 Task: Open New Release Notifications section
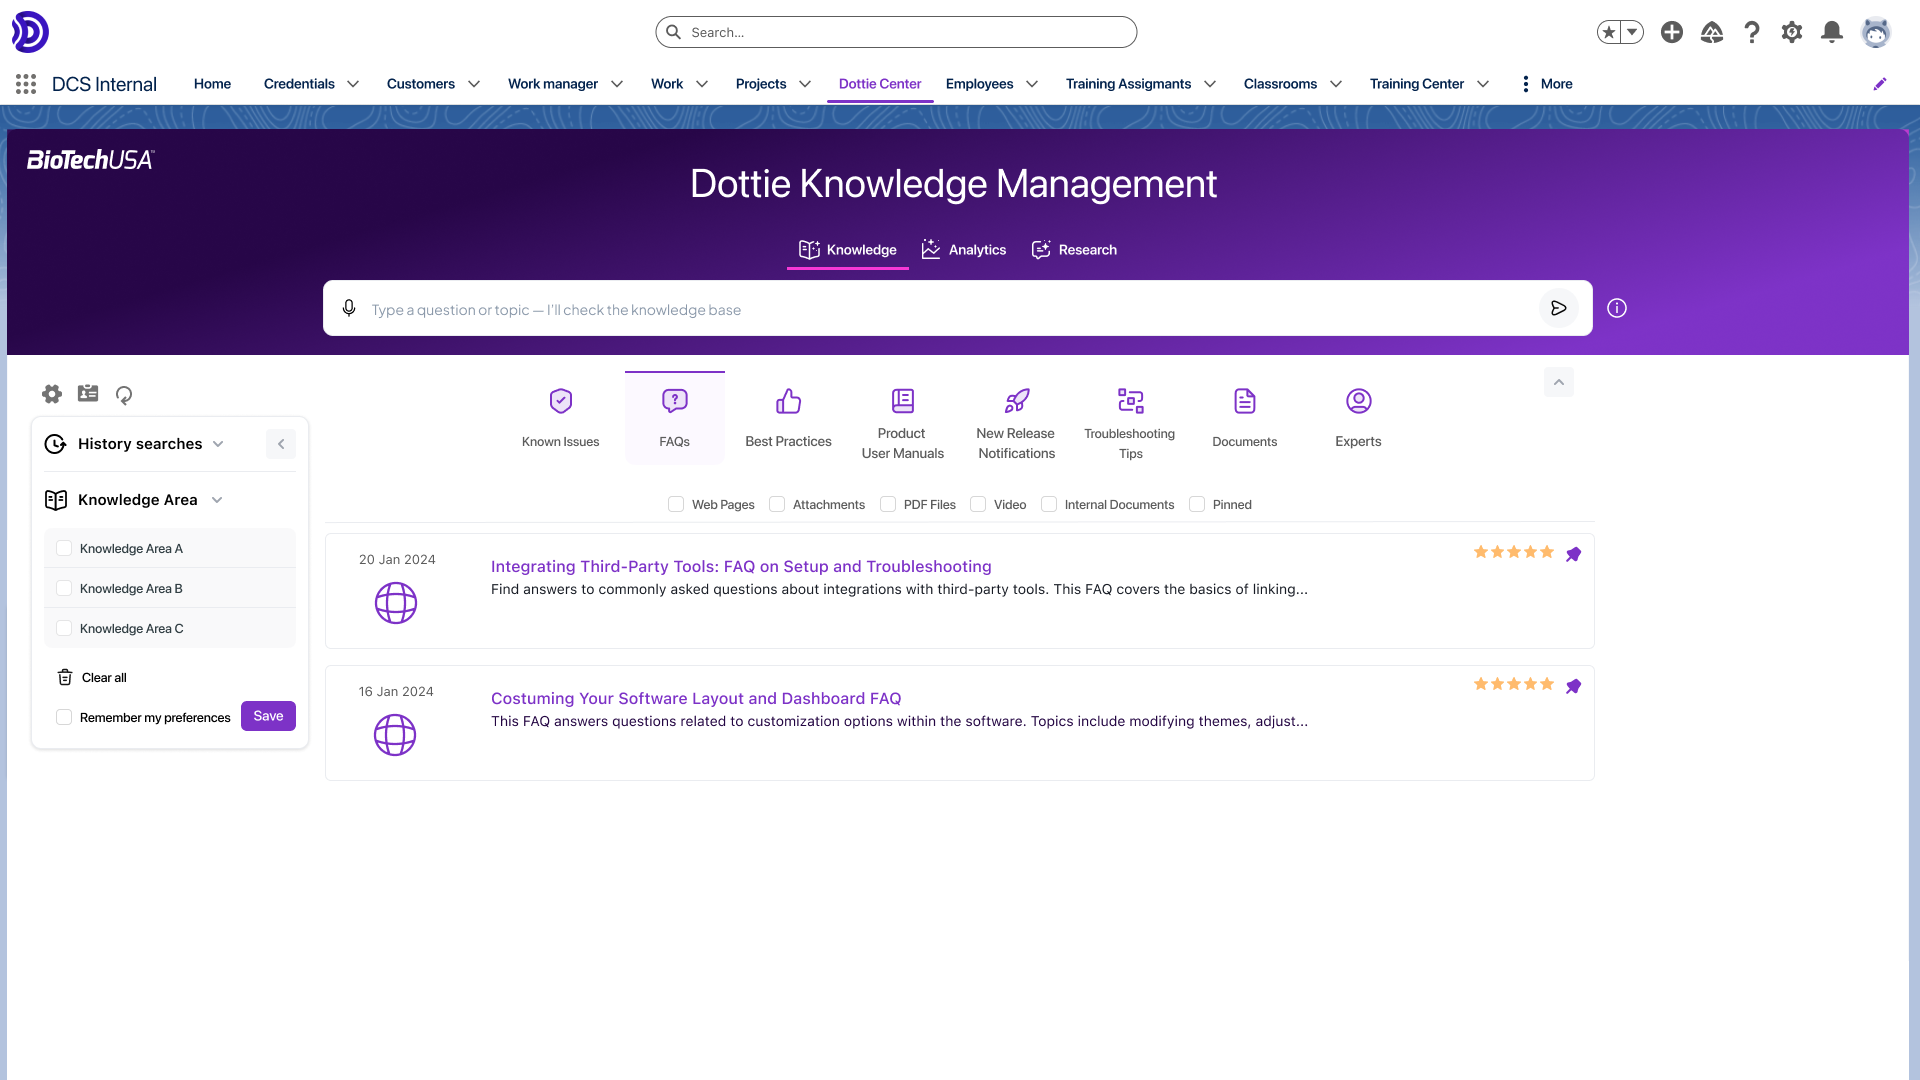1016,400
